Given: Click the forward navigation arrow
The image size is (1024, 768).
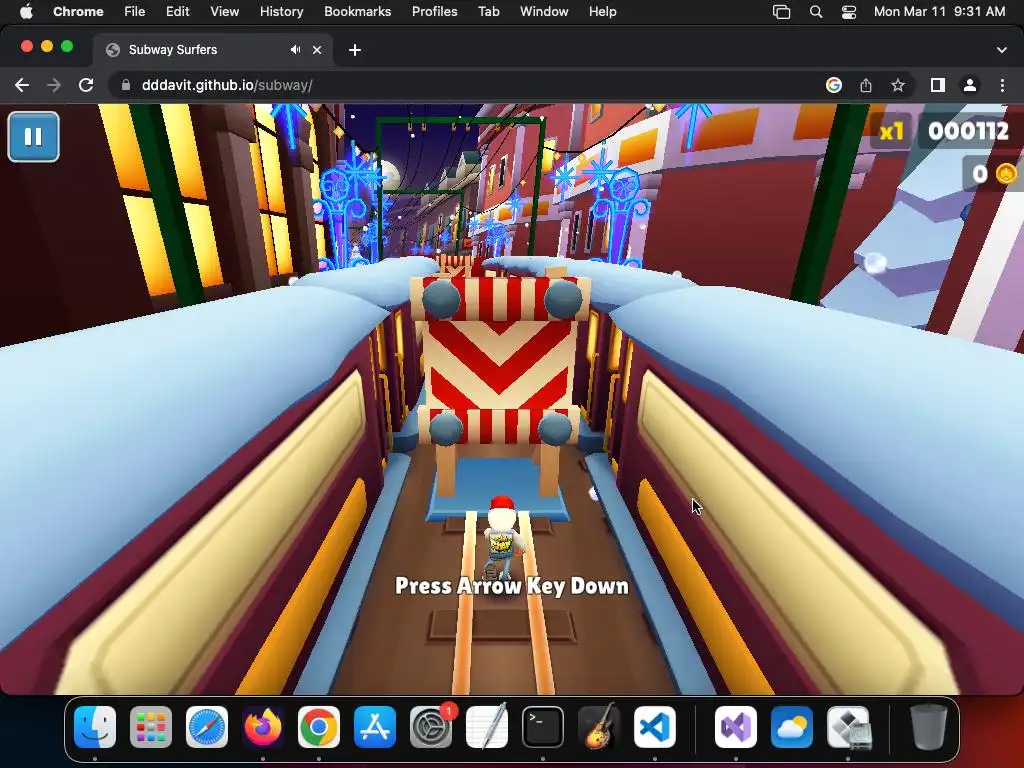Looking at the screenshot, I should pyautogui.click(x=54, y=85).
